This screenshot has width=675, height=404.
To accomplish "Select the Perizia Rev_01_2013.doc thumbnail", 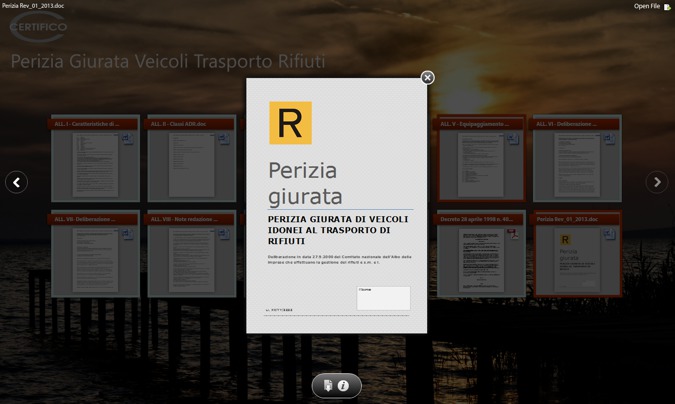I will 577,256.
